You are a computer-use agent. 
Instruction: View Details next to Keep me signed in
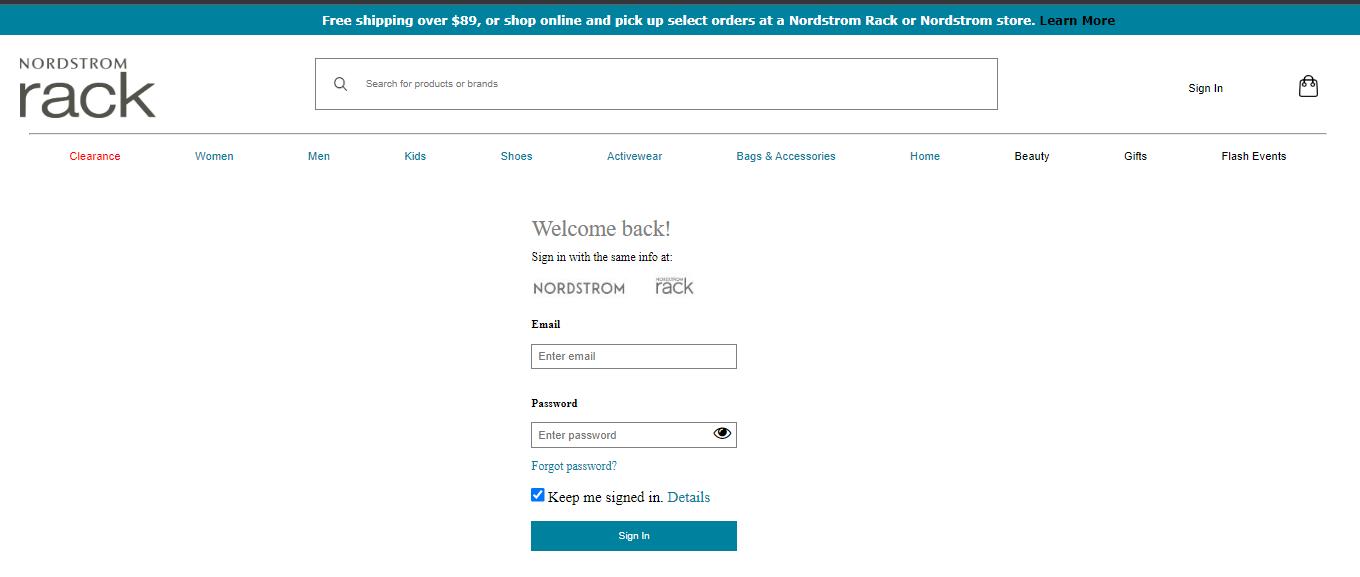689,497
